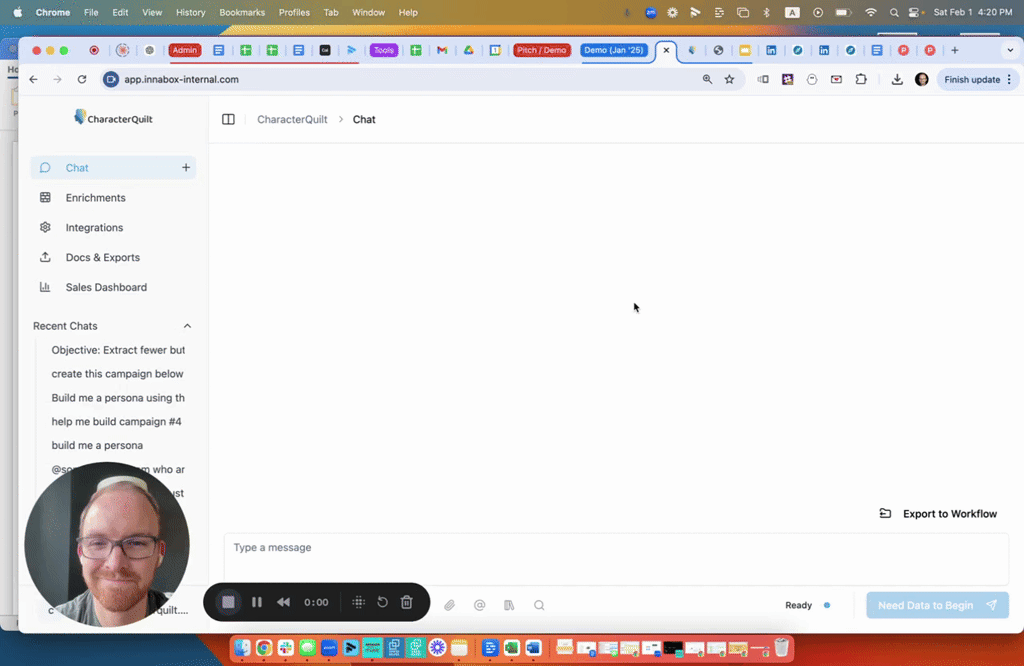
Task: Focus the Type a message field
Action: coord(616,558)
